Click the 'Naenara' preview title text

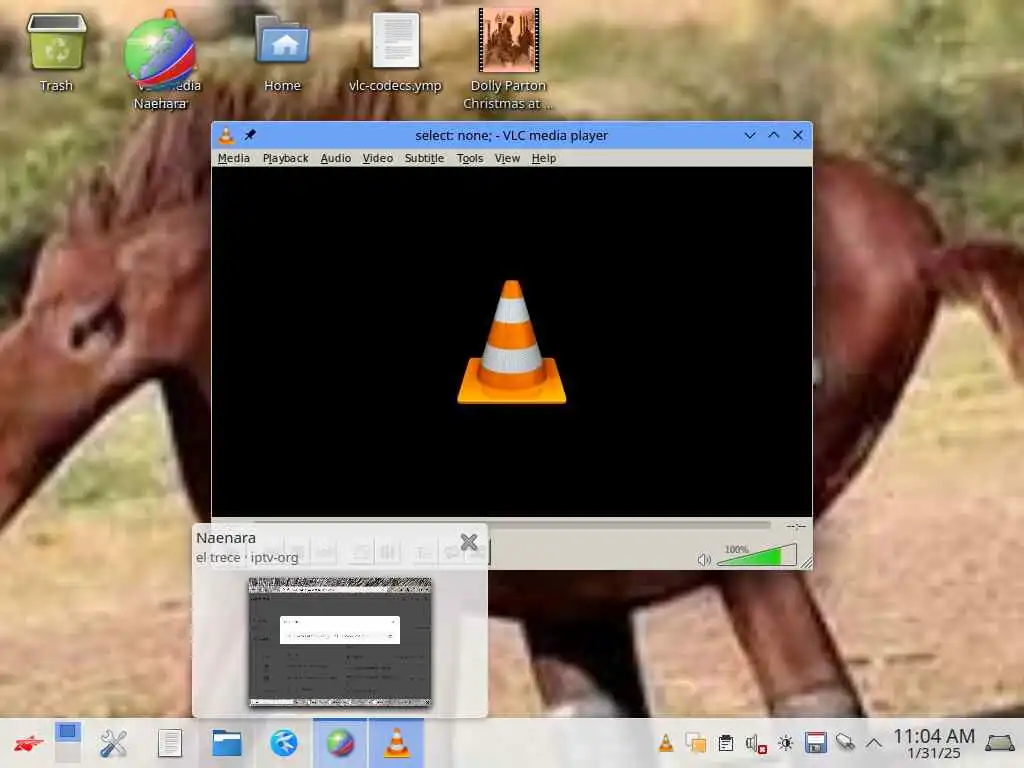click(226, 538)
